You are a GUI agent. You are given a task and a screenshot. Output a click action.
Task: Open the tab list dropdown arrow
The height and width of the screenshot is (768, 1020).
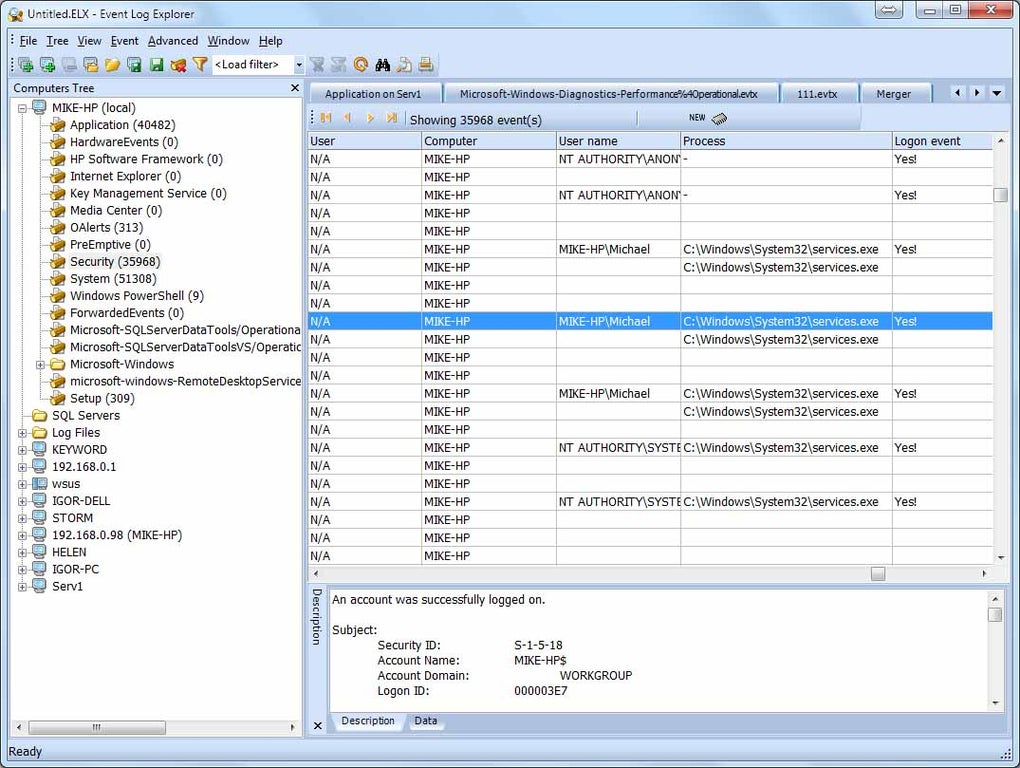pos(997,93)
